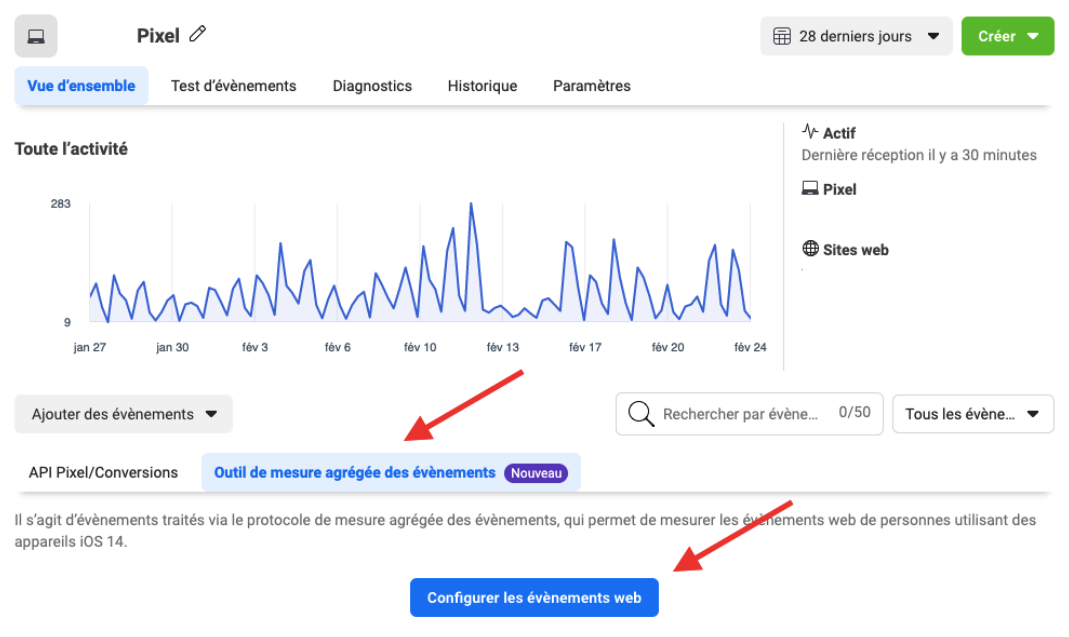Click the pencil icon to rename the Pixel
The height and width of the screenshot is (637, 1069).
coord(197,34)
